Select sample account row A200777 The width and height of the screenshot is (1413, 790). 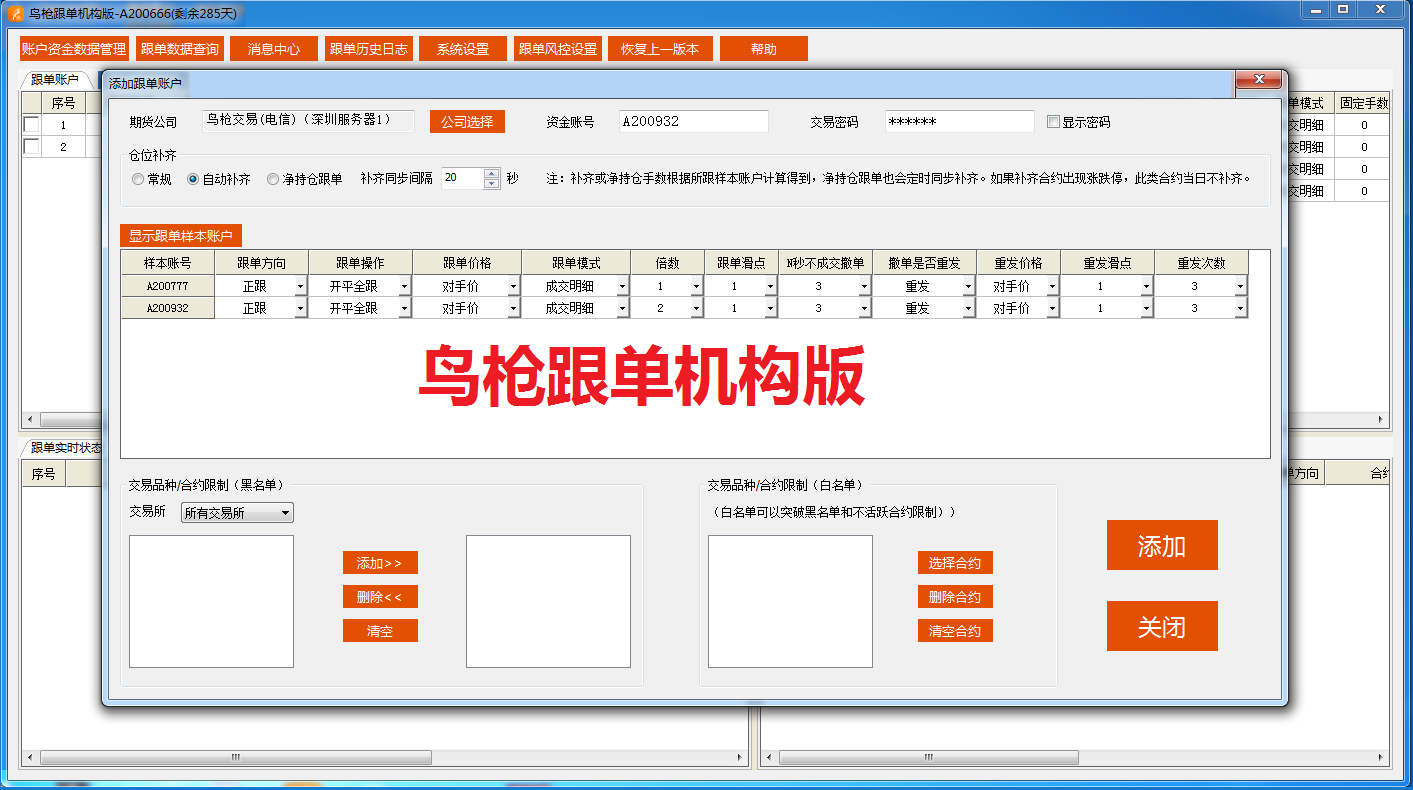click(x=167, y=286)
